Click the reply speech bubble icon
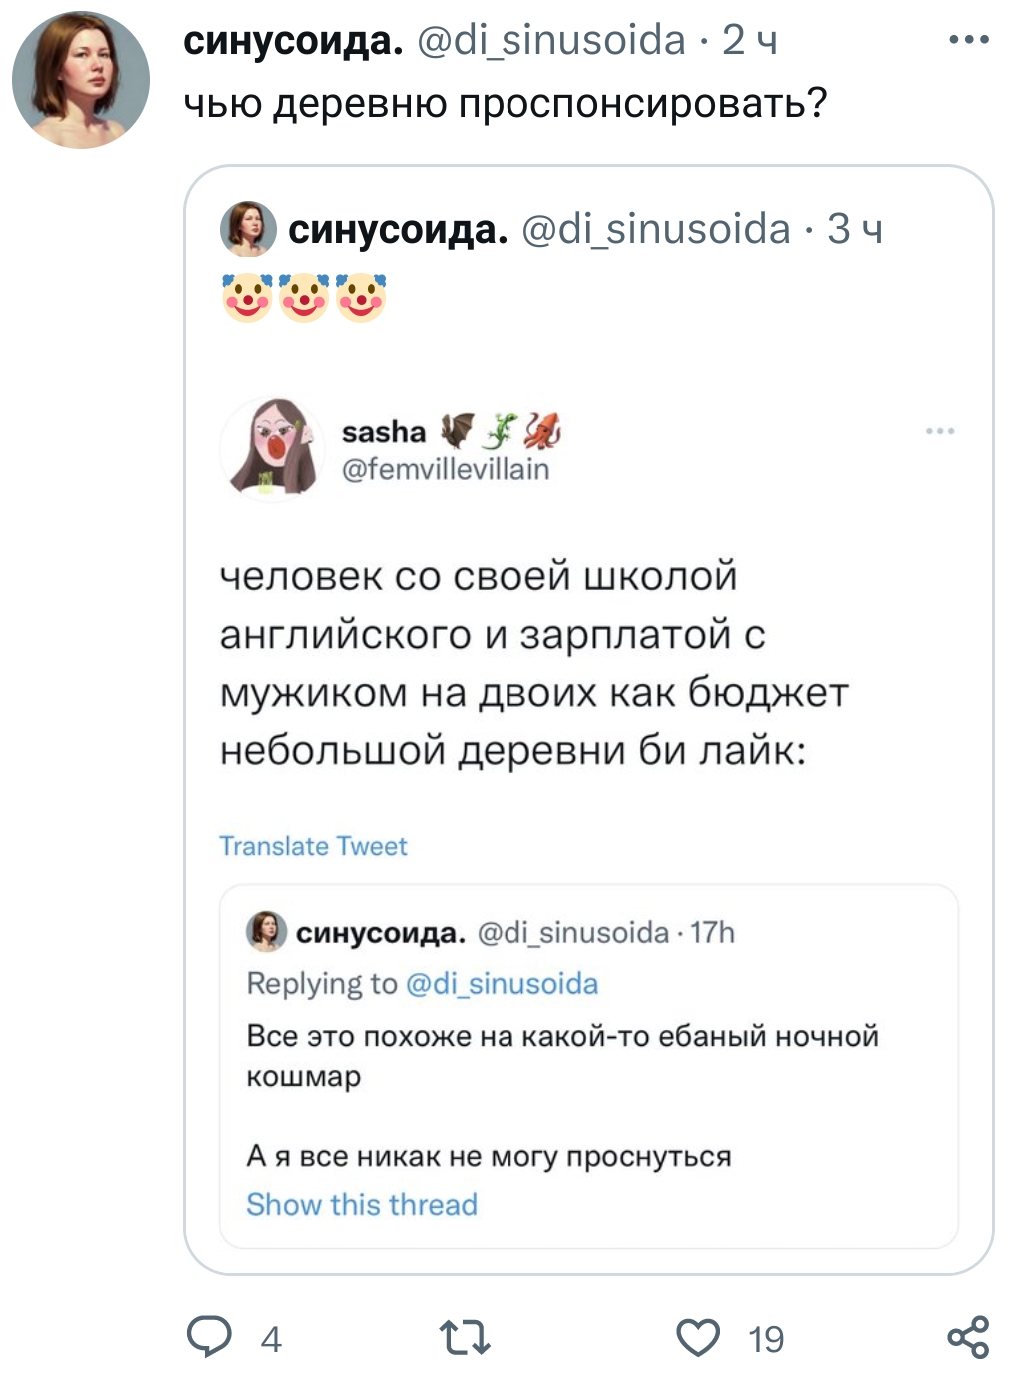The width and height of the screenshot is (1017, 1389). coord(210,1337)
